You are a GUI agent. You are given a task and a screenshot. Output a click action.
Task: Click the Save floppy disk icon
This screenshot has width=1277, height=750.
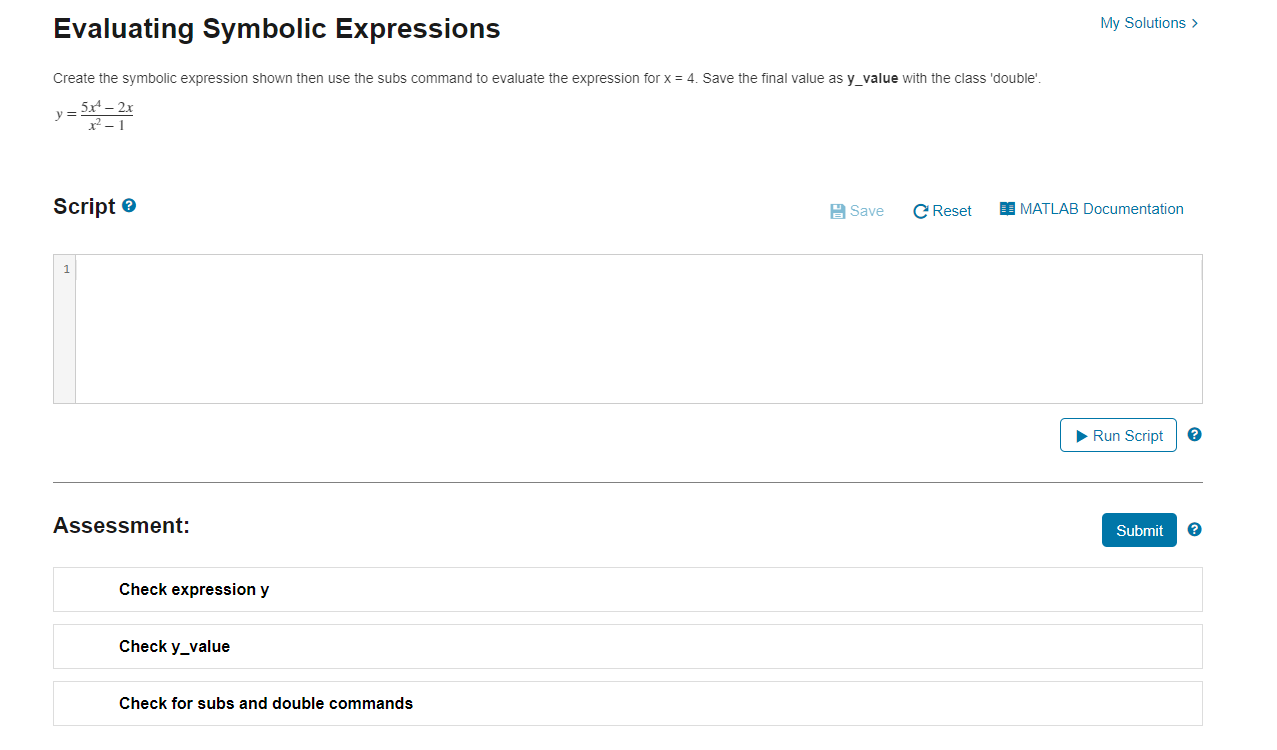838,211
